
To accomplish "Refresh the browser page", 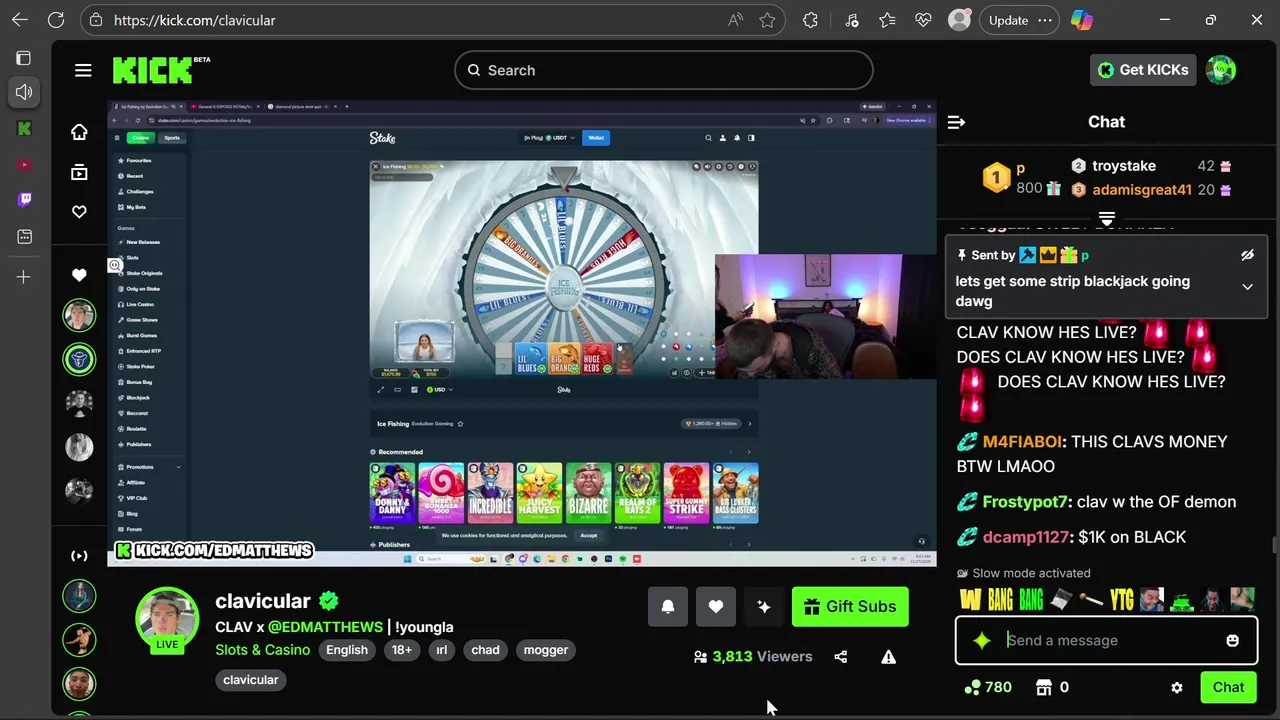I will click(56, 20).
